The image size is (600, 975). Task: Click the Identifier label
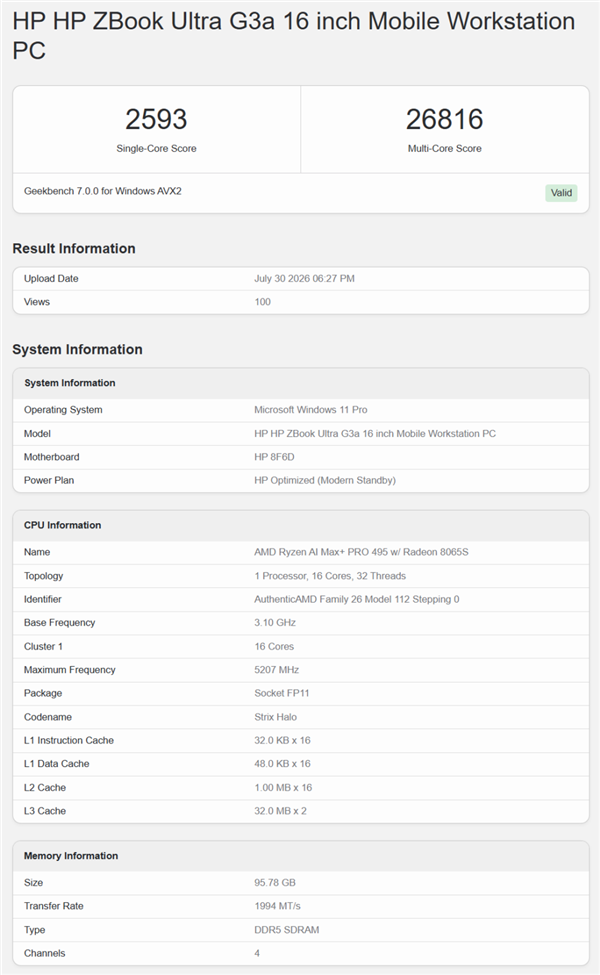click(42, 599)
